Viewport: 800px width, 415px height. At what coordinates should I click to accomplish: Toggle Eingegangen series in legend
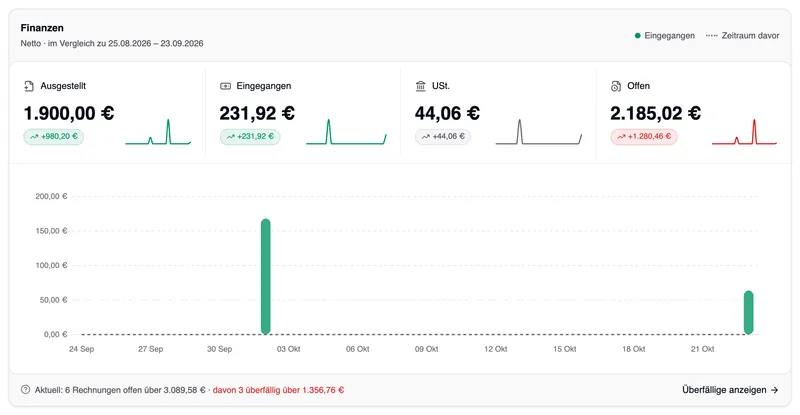coord(665,36)
